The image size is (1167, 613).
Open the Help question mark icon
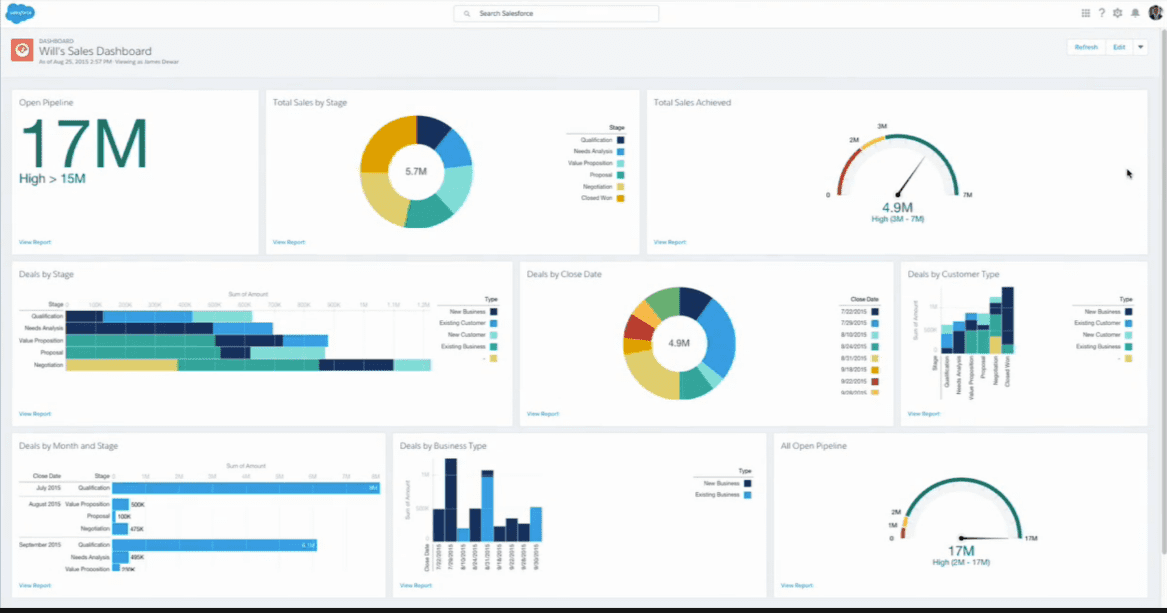[x=1102, y=13]
